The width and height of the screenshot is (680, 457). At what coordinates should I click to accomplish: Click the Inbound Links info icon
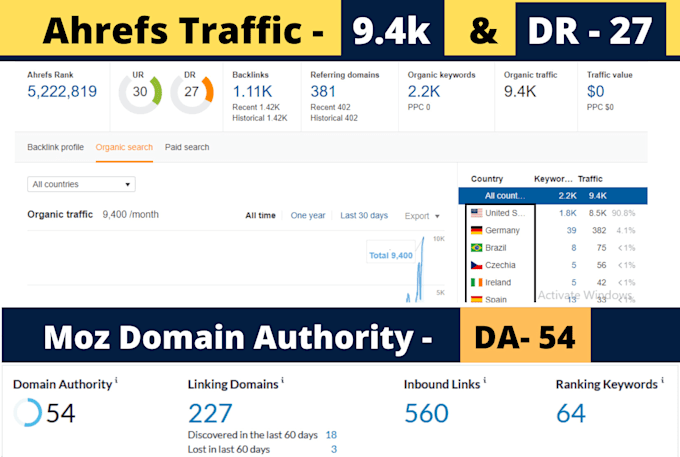[x=484, y=381]
